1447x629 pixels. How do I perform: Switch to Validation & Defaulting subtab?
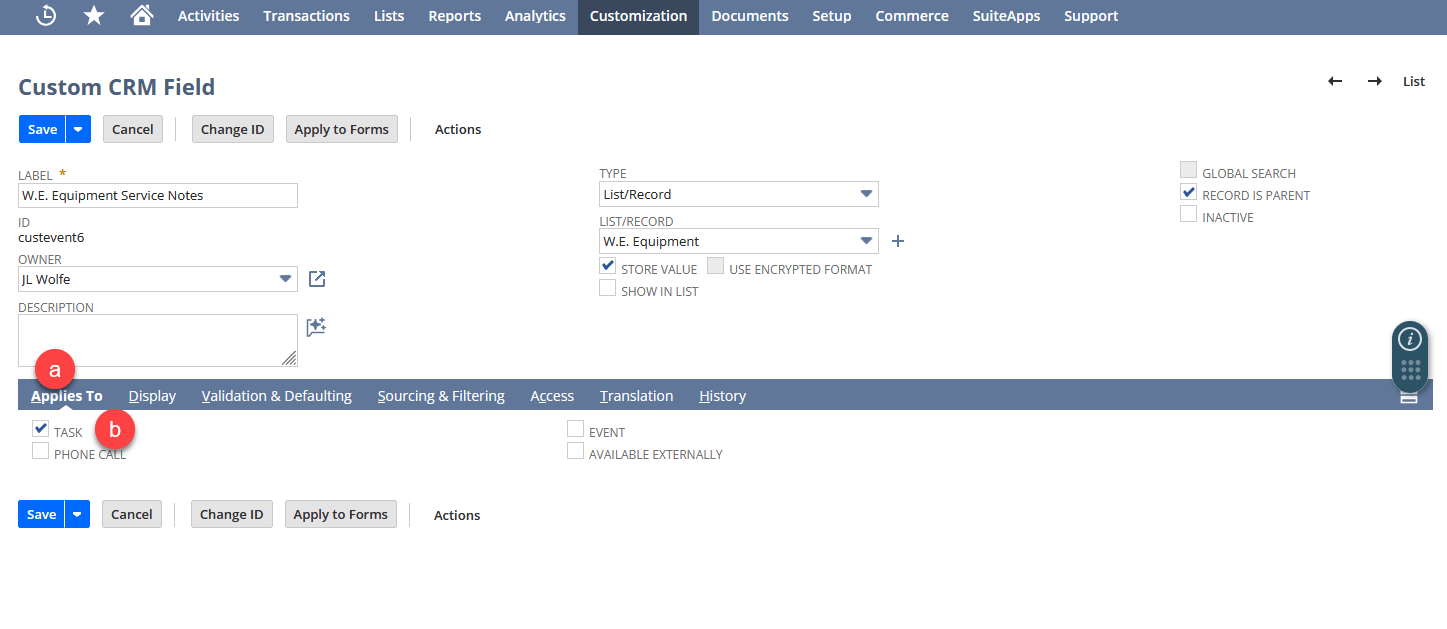277,396
